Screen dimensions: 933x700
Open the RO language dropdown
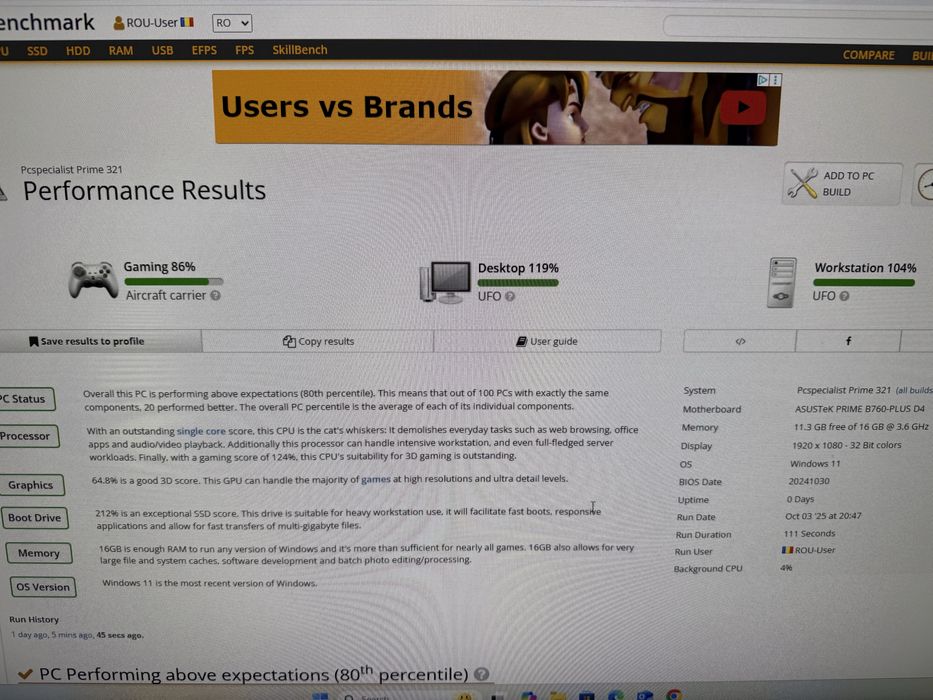tap(232, 23)
